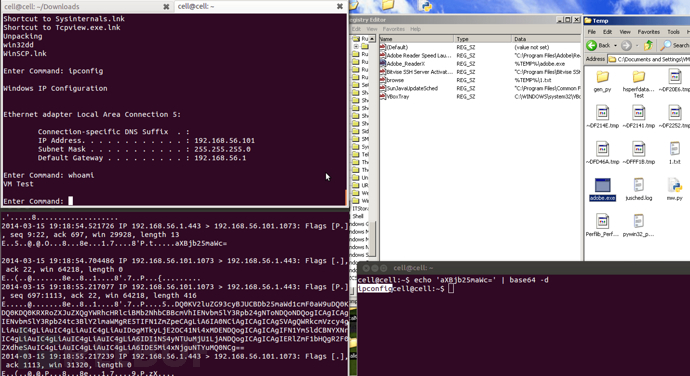
Task: Click the (Default) value icon in Registry Editor
Action: (383, 47)
